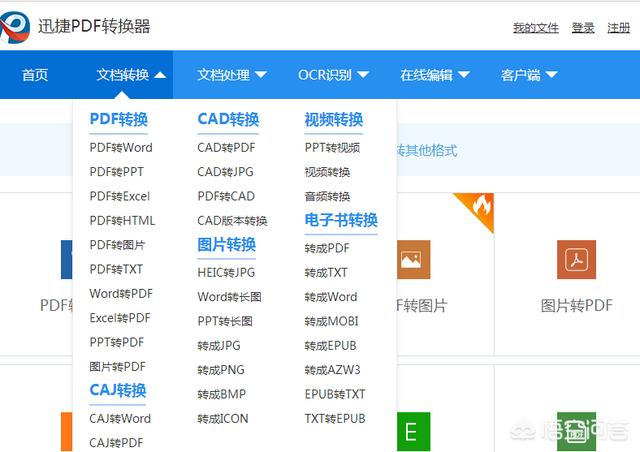Select PDF转PPT menu item
This screenshot has height=452, width=640.
pos(117,171)
